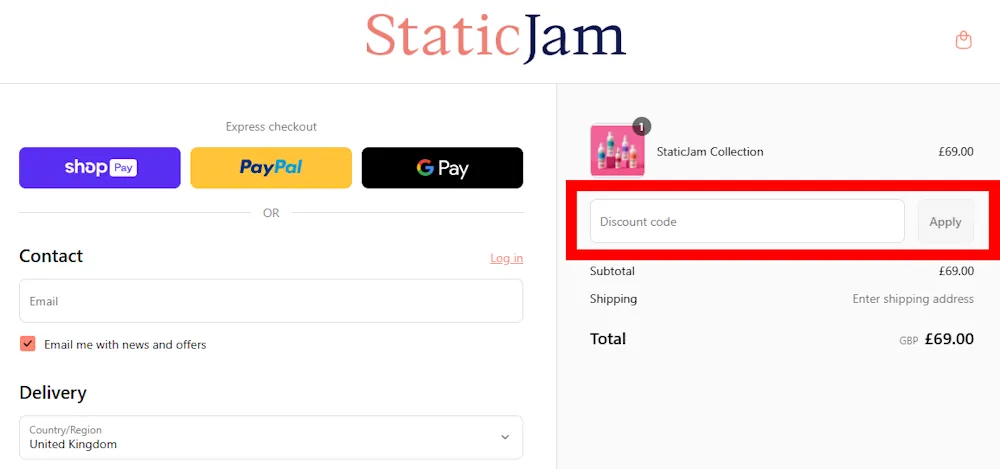The height and width of the screenshot is (469, 1000).
Task: Click the Express checkout label
Action: 271,127
